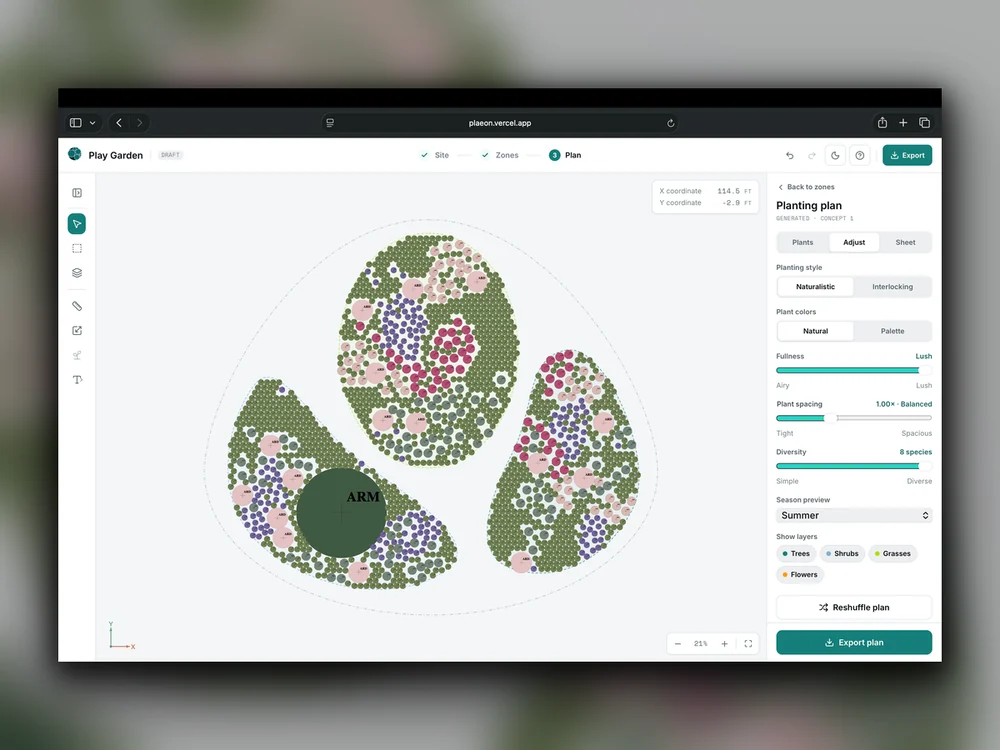Switch to the Sheet tab
1000x750 pixels.
coord(905,242)
